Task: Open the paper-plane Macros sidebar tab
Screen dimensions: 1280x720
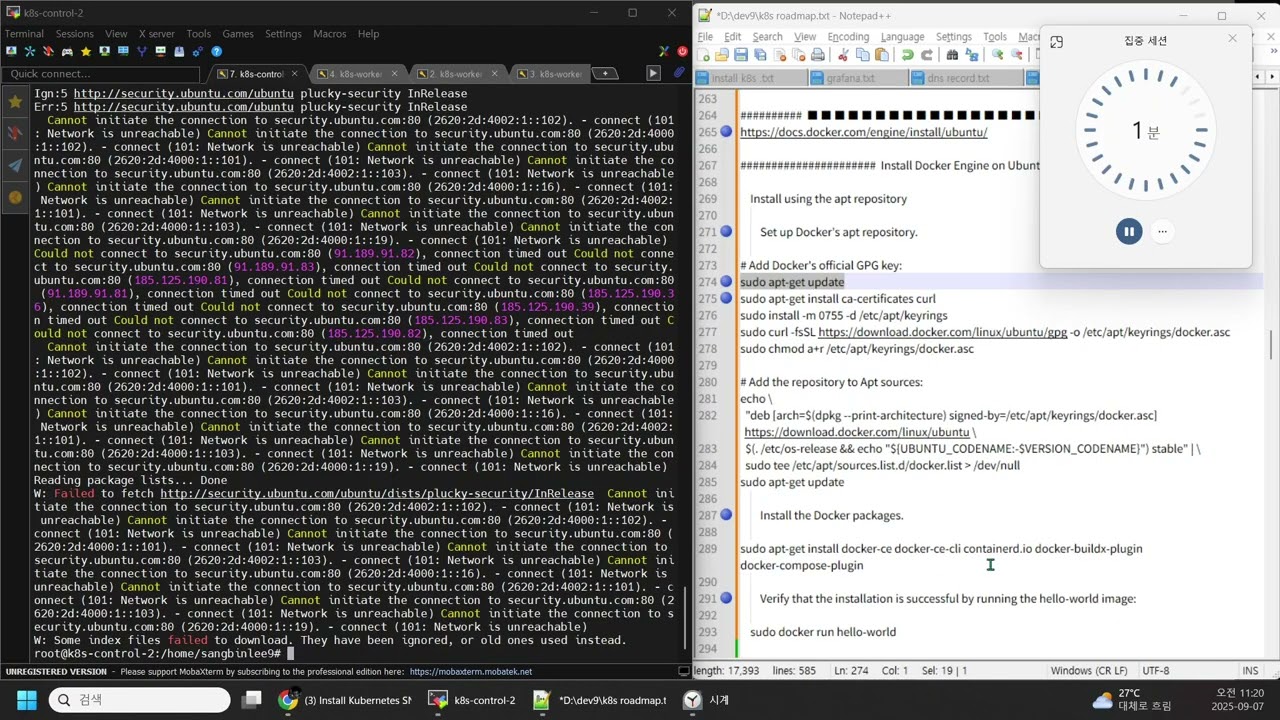Action: click(15, 165)
